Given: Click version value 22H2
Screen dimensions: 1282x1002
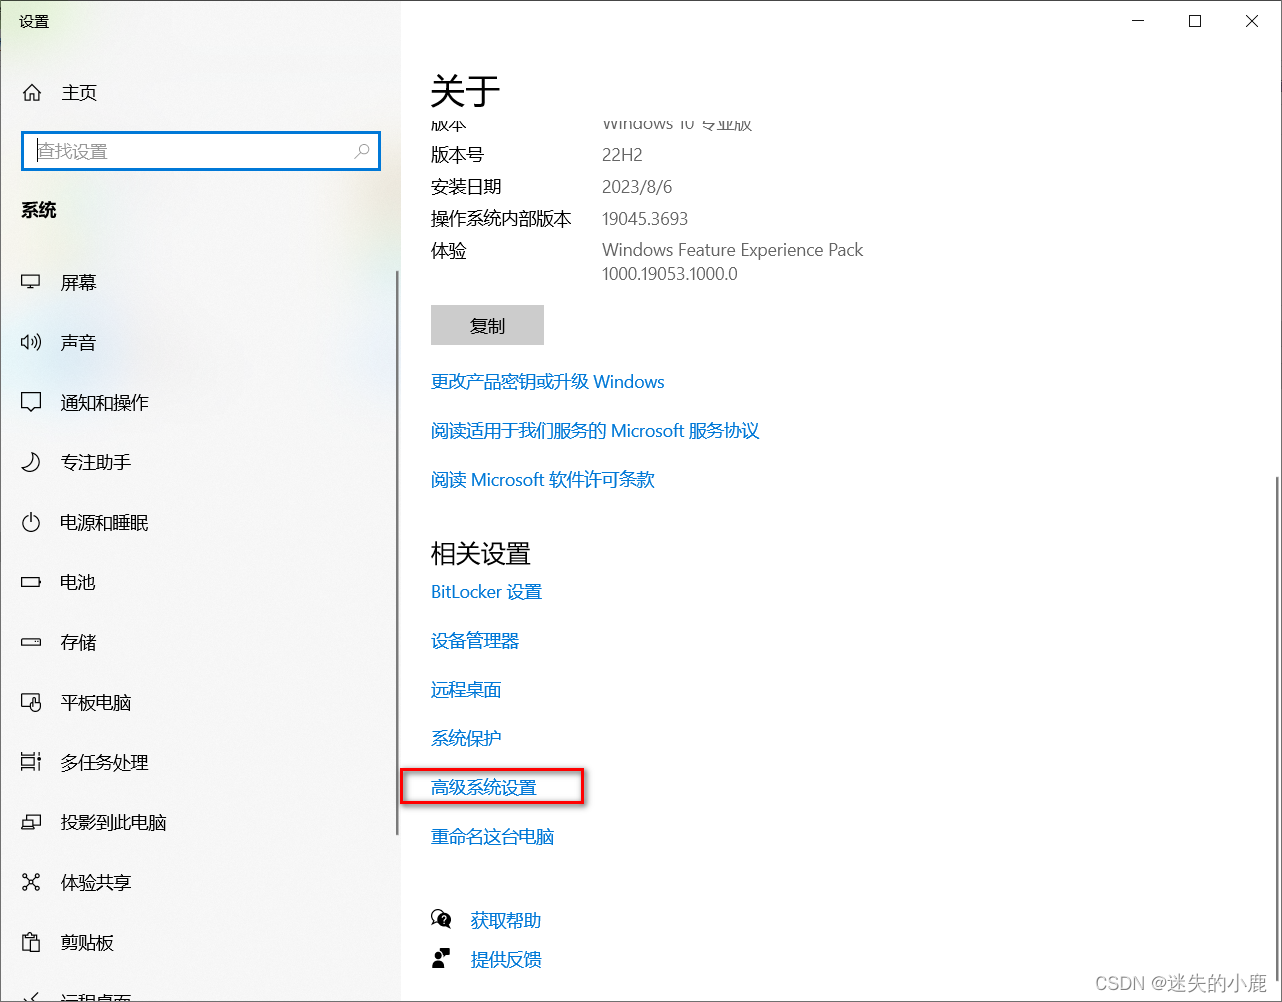Looking at the screenshot, I should pyautogui.click(x=622, y=155).
